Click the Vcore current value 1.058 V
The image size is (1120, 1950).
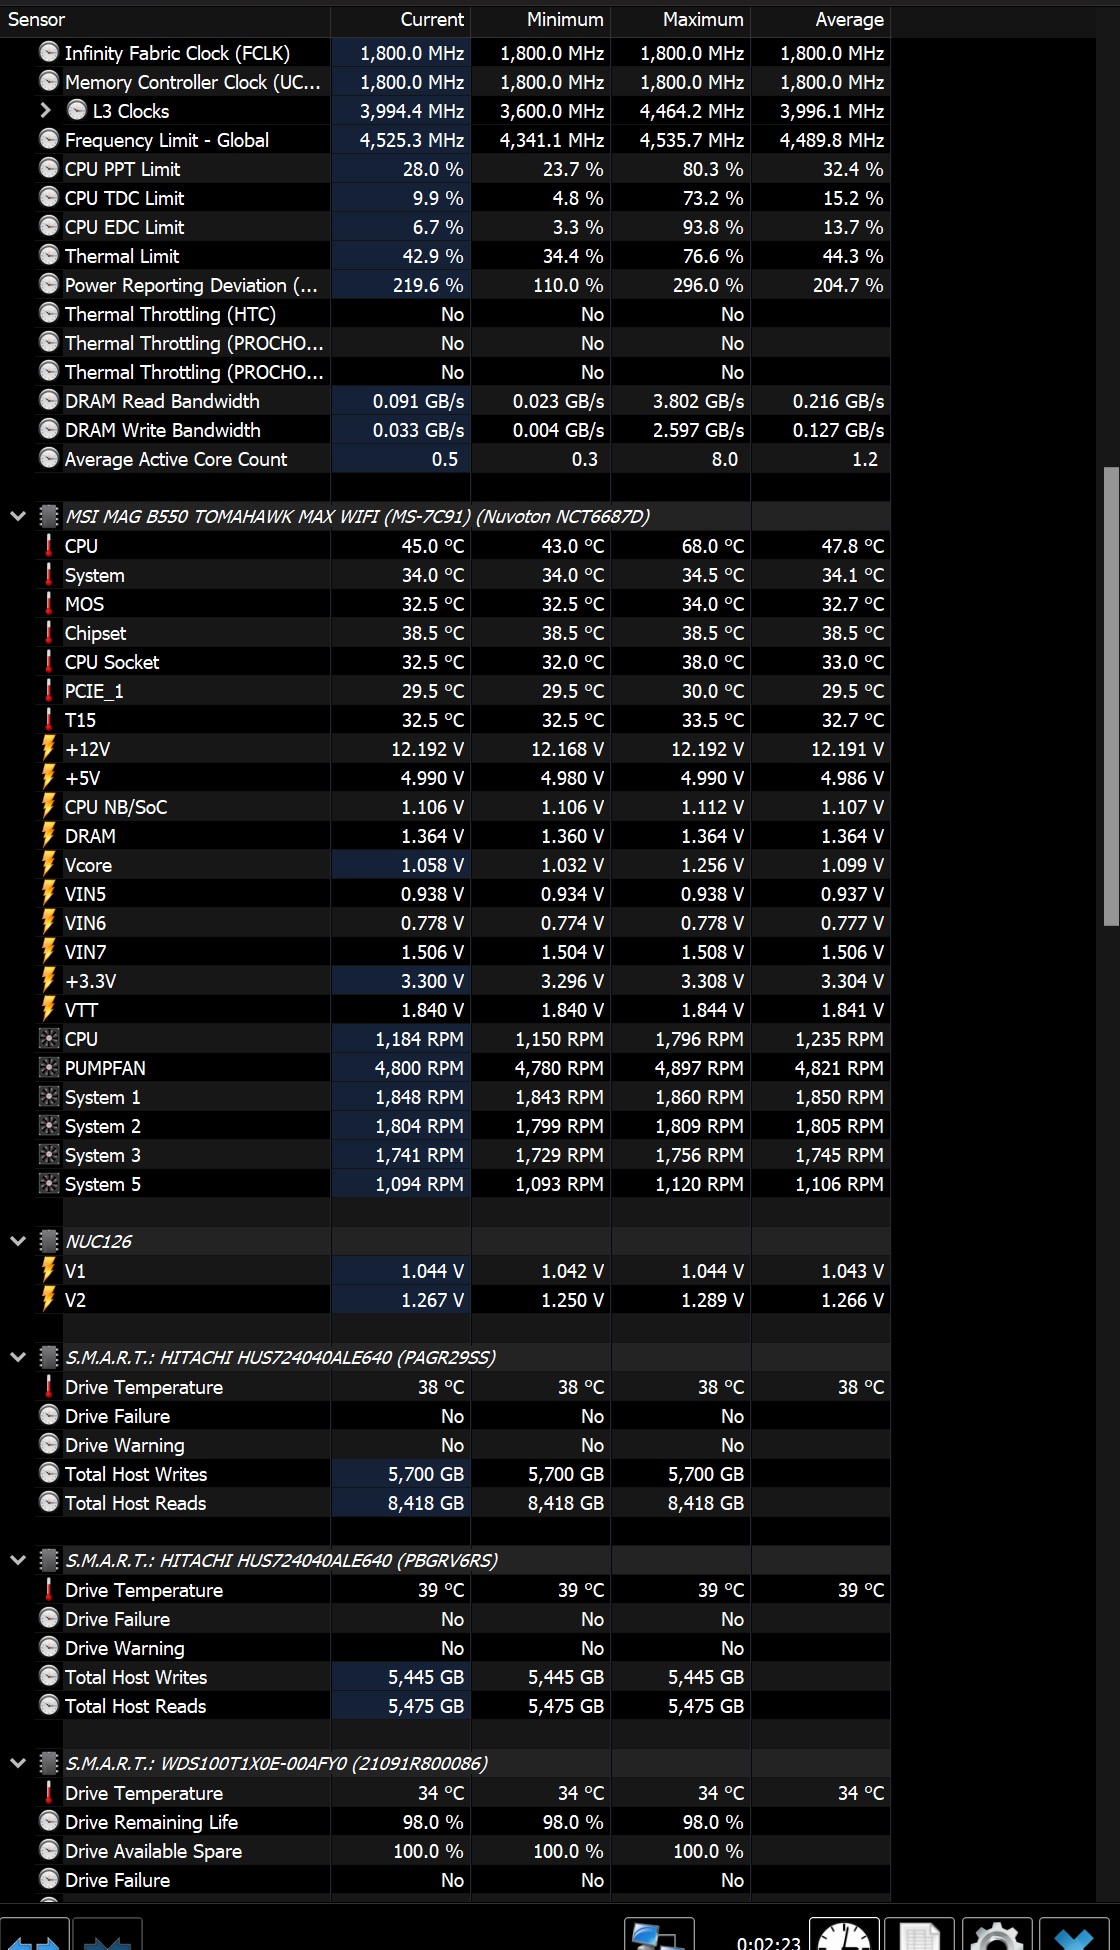pyautogui.click(x=432, y=865)
